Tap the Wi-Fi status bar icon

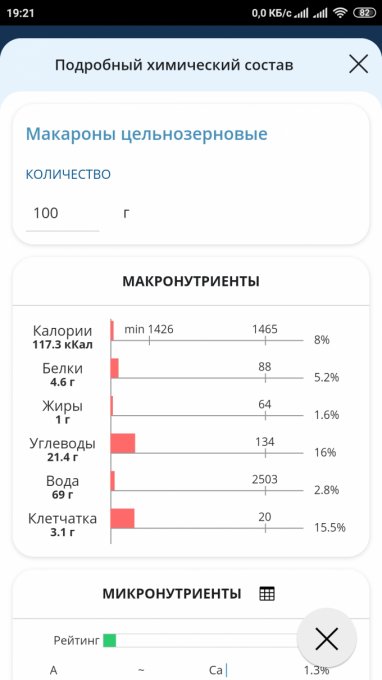click(340, 13)
